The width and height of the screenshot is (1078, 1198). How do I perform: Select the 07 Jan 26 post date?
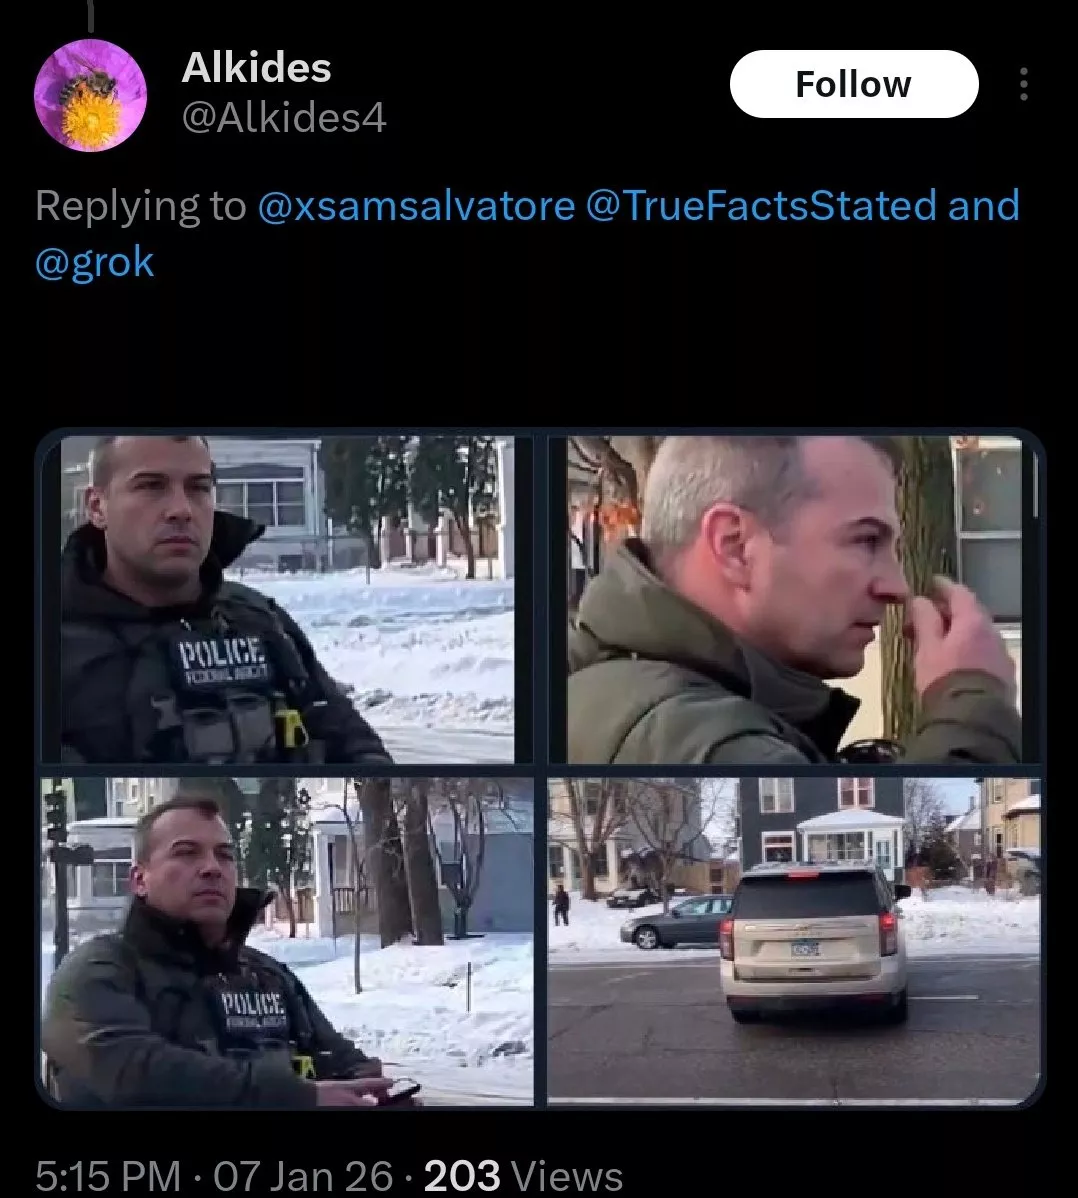tap(303, 1175)
